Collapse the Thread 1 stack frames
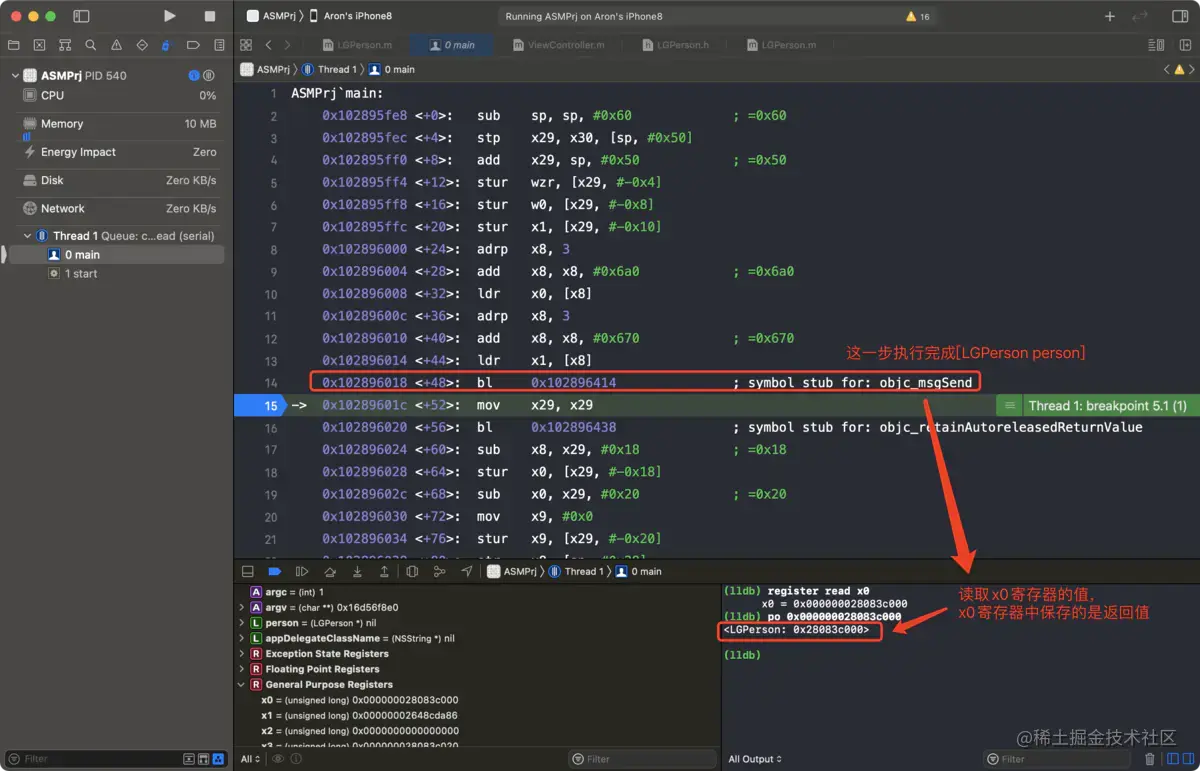The height and width of the screenshot is (771, 1200). pos(27,236)
